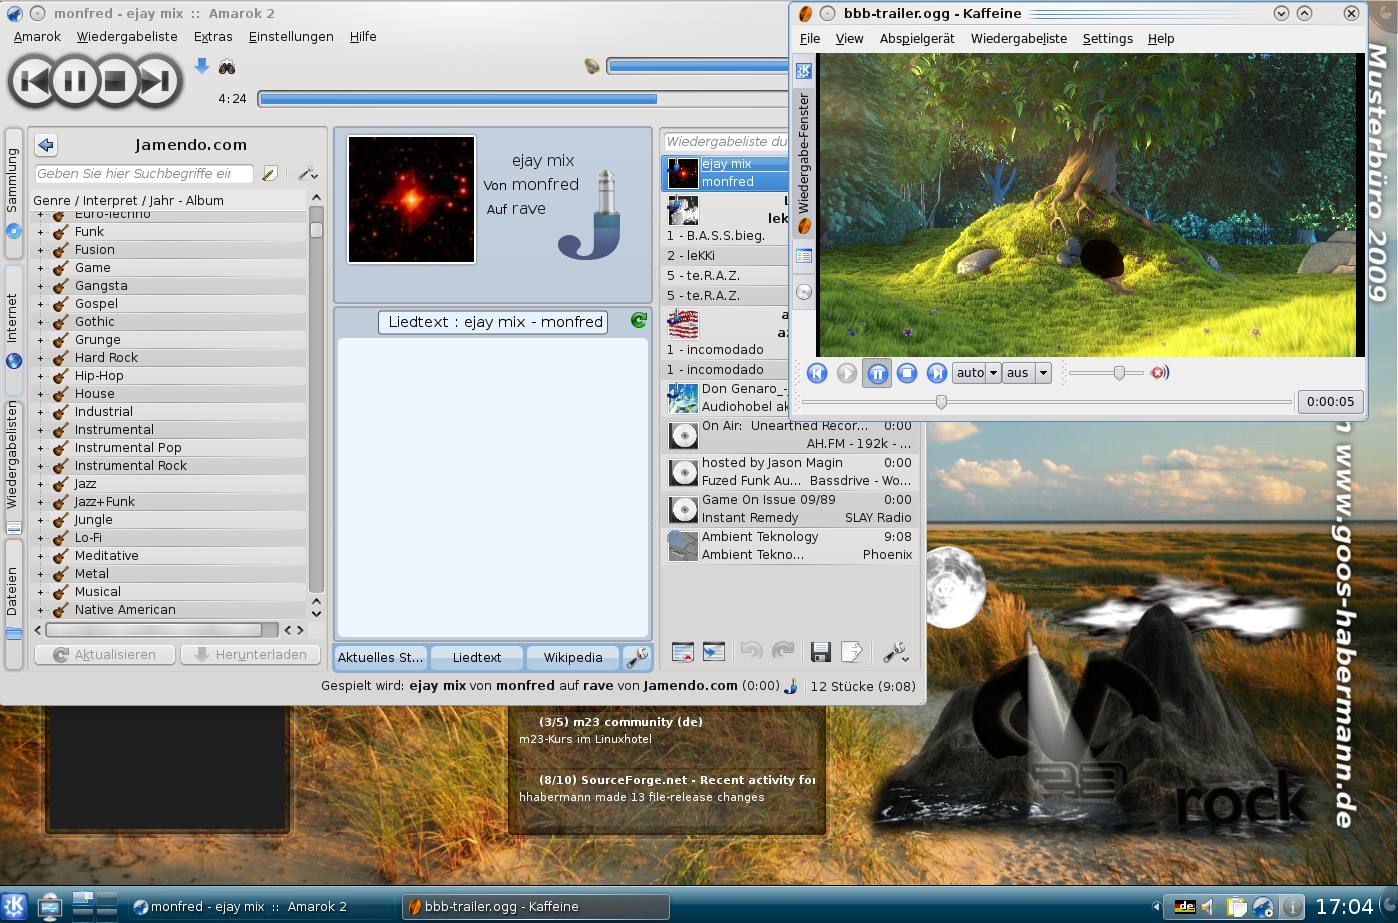Open the Extras menu in Amarok

[x=213, y=36]
